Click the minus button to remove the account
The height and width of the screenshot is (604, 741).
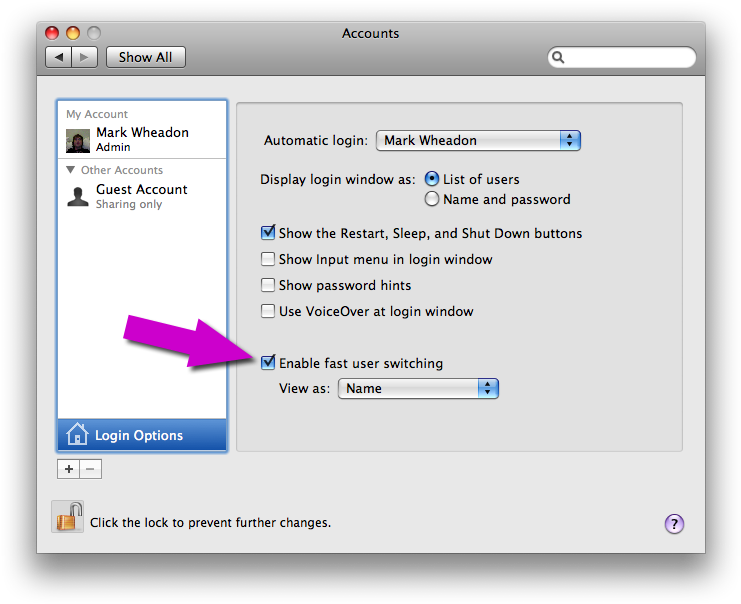91,469
